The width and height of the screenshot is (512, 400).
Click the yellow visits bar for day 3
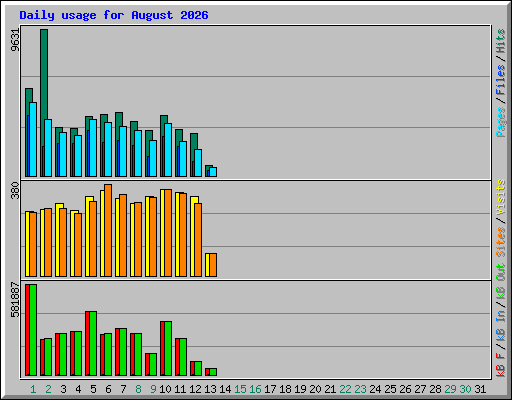tap(58, 240)
